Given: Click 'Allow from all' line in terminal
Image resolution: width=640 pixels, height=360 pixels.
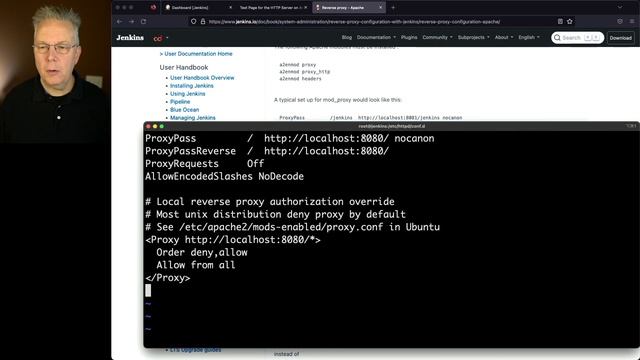Looking at the screenshot, I should pyautogui.click(x=196, y=265).
